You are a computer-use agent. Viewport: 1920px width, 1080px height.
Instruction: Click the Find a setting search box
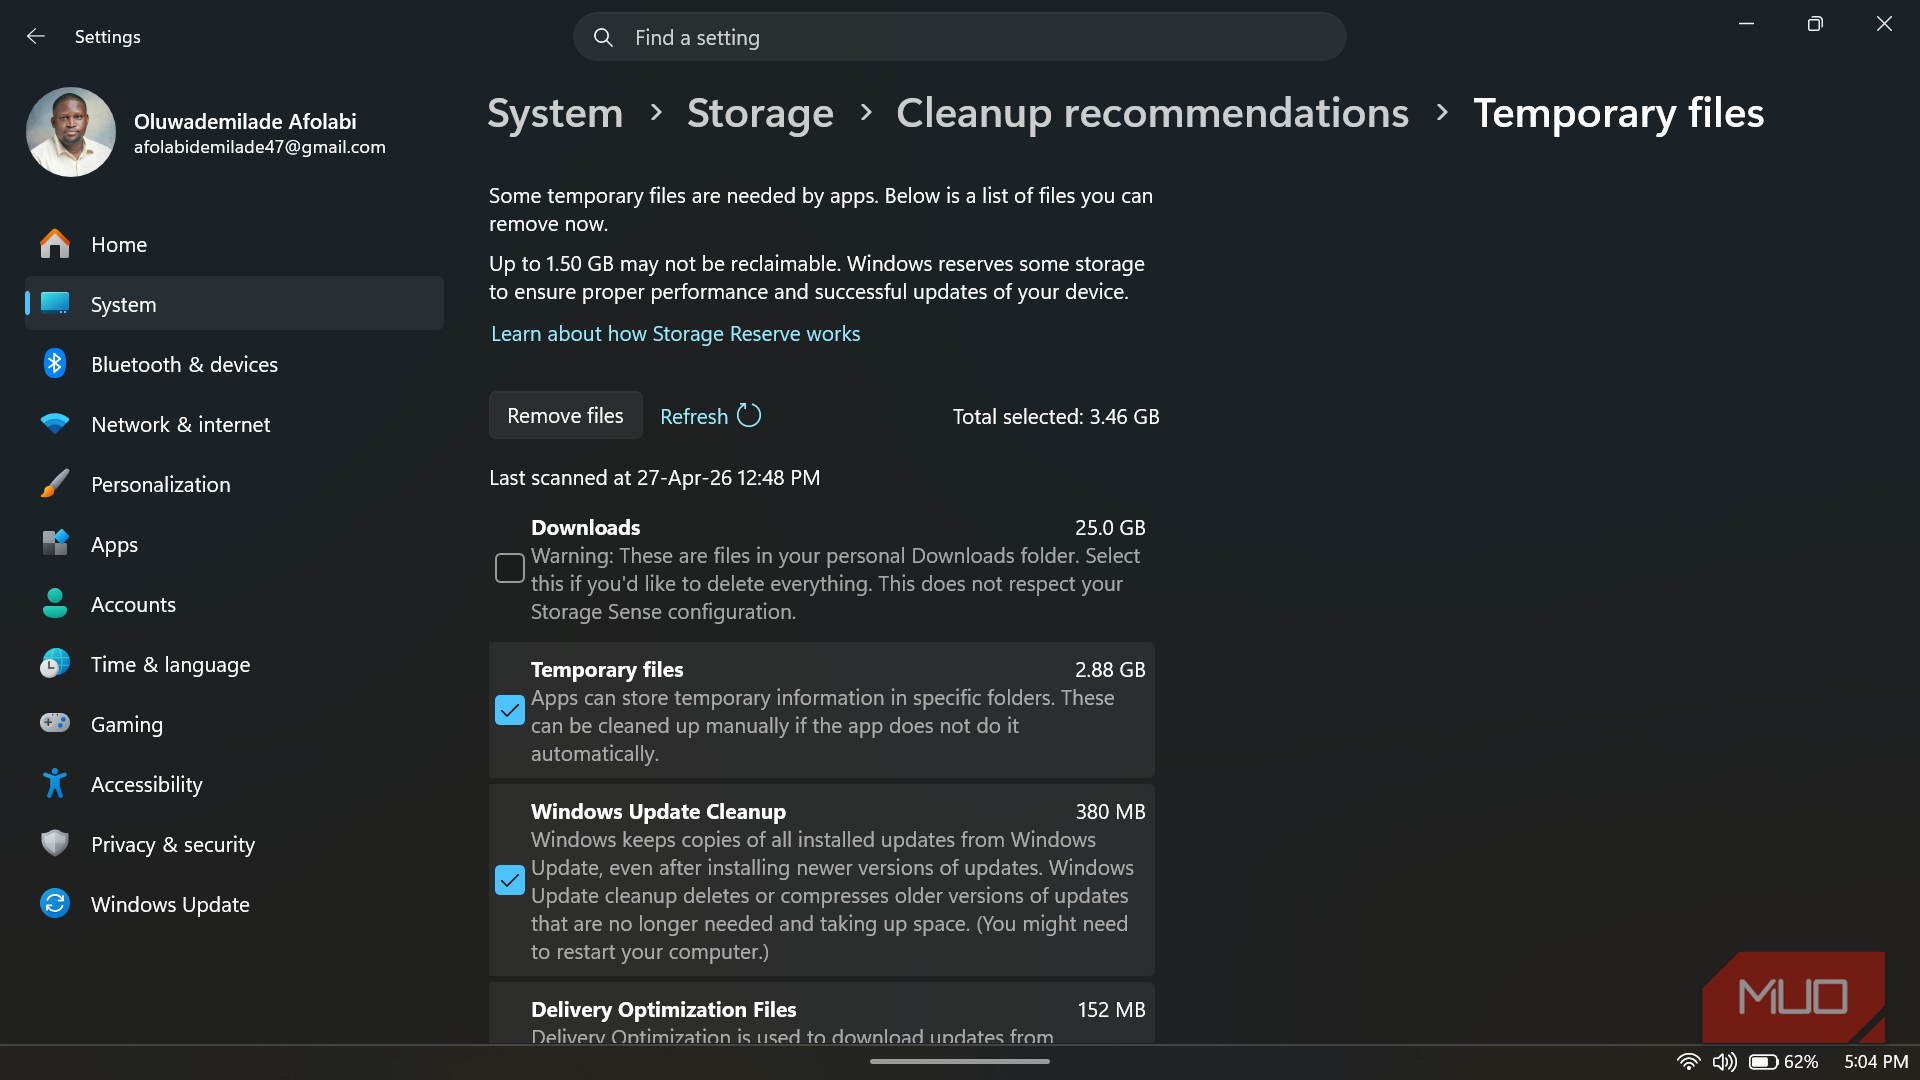click(959, 37)
